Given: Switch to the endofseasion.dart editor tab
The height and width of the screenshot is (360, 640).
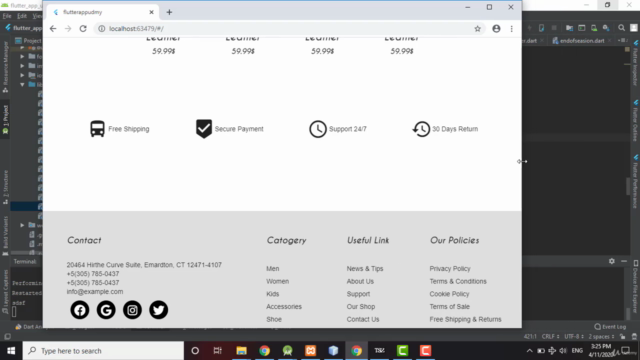Looking at the screenshot, I should point(581,41).
